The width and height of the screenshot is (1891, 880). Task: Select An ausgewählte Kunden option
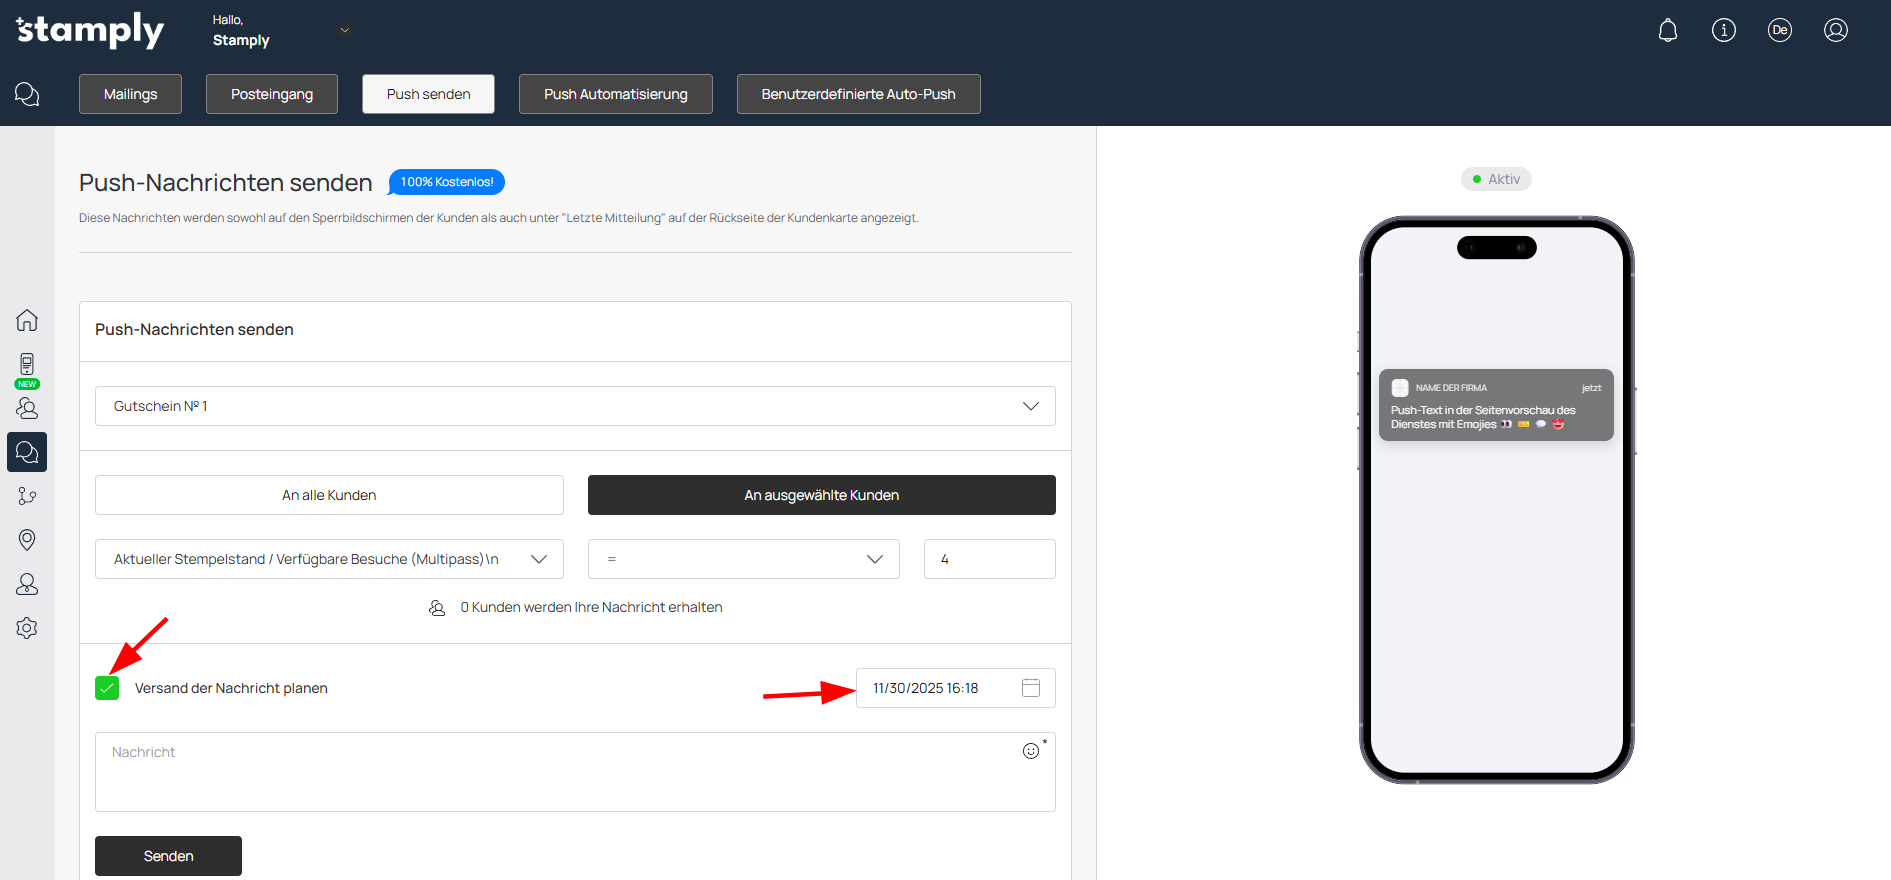(x=821, y=495)
